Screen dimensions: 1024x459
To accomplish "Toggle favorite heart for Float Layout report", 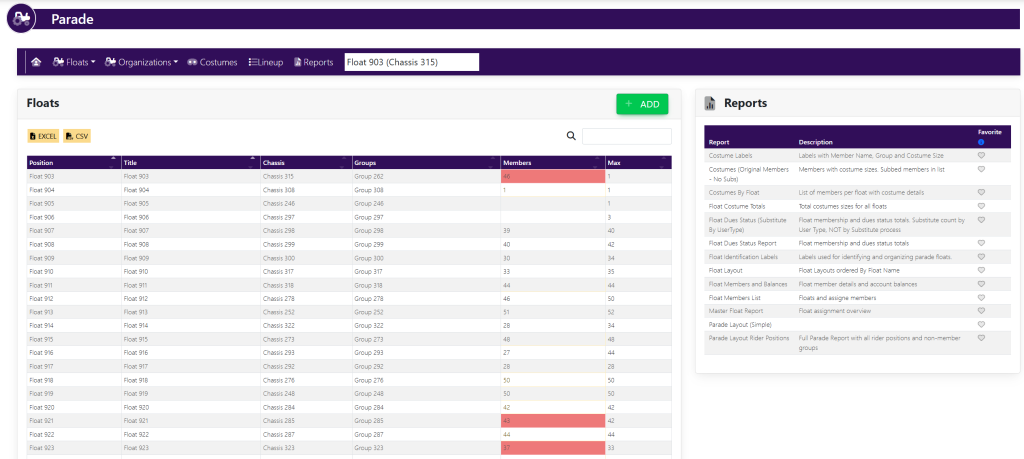I will pos(981,271).
